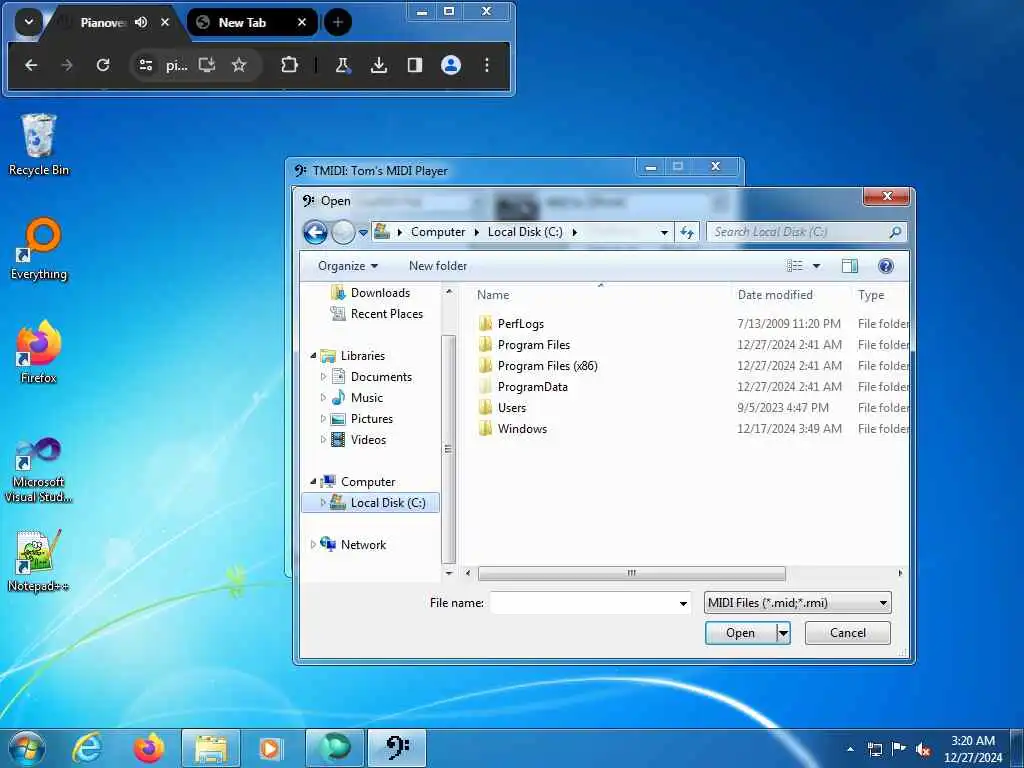Open Chrome's tab search dropdown
Image resolution: width=1024 pixels, height=768 pixels.
(x=28, y=22)
